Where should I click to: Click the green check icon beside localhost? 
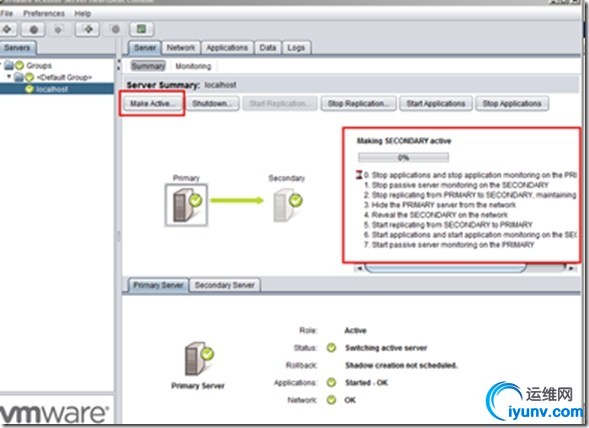[29, 89]
